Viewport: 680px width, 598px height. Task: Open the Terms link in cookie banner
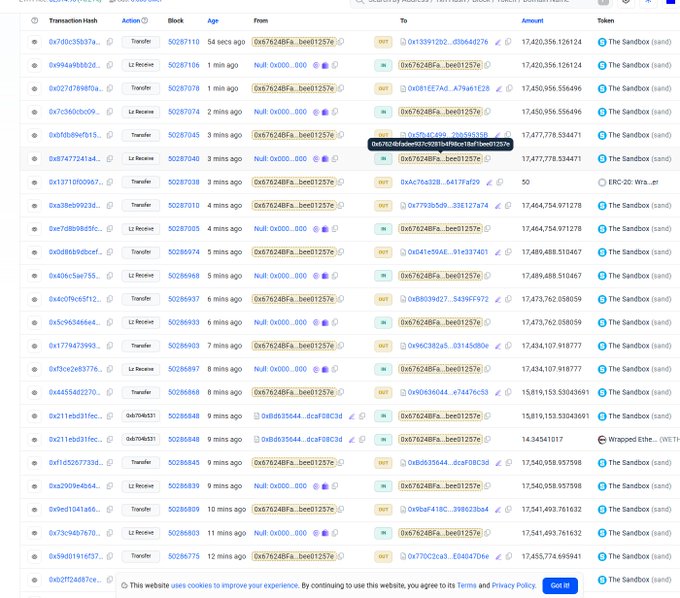tap(467, 585)
